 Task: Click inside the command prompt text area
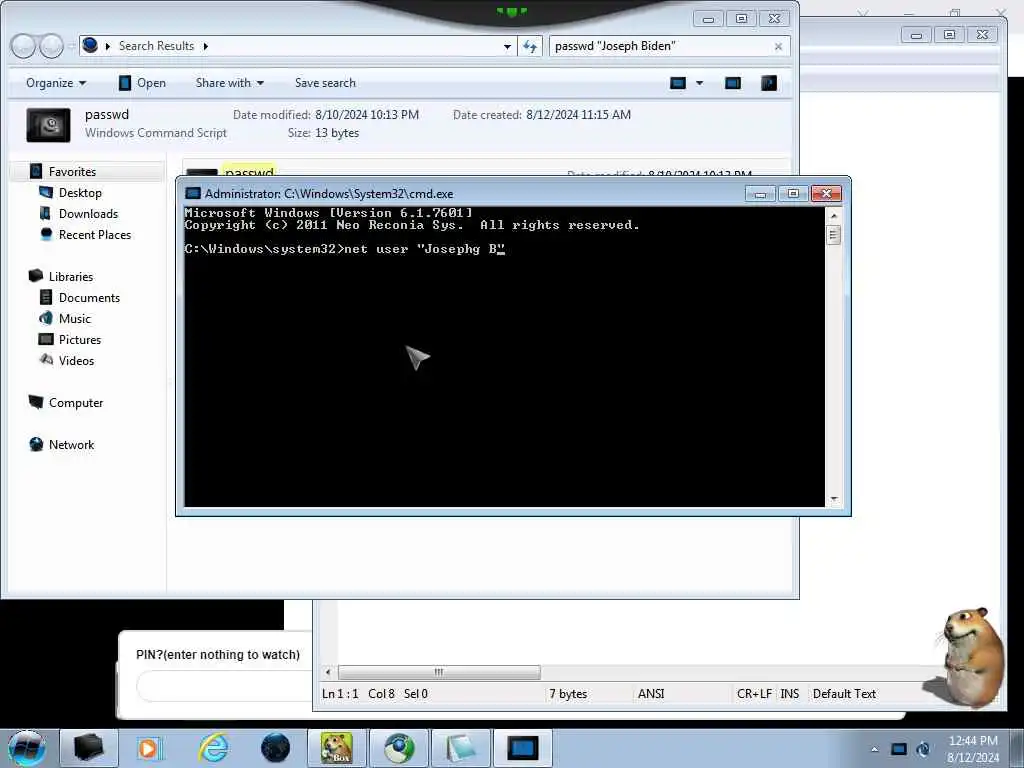504,357
